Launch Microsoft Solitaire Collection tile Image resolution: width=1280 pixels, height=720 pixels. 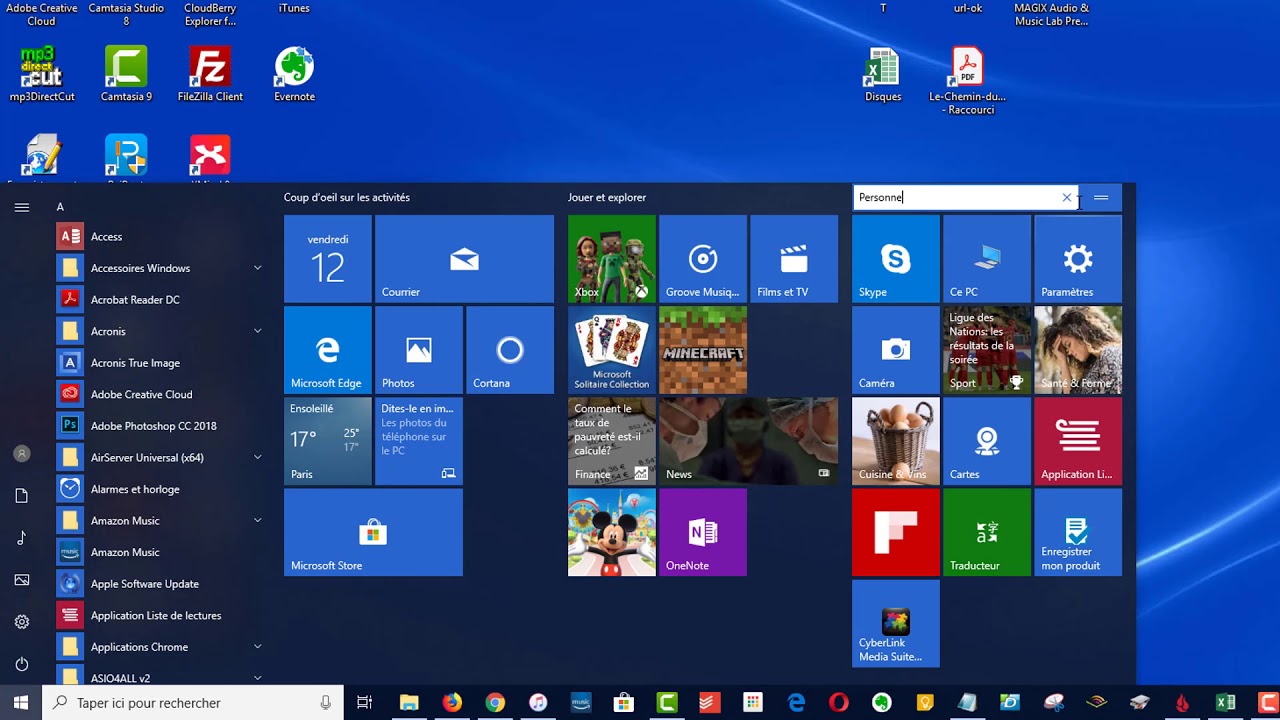pos(611,350)
